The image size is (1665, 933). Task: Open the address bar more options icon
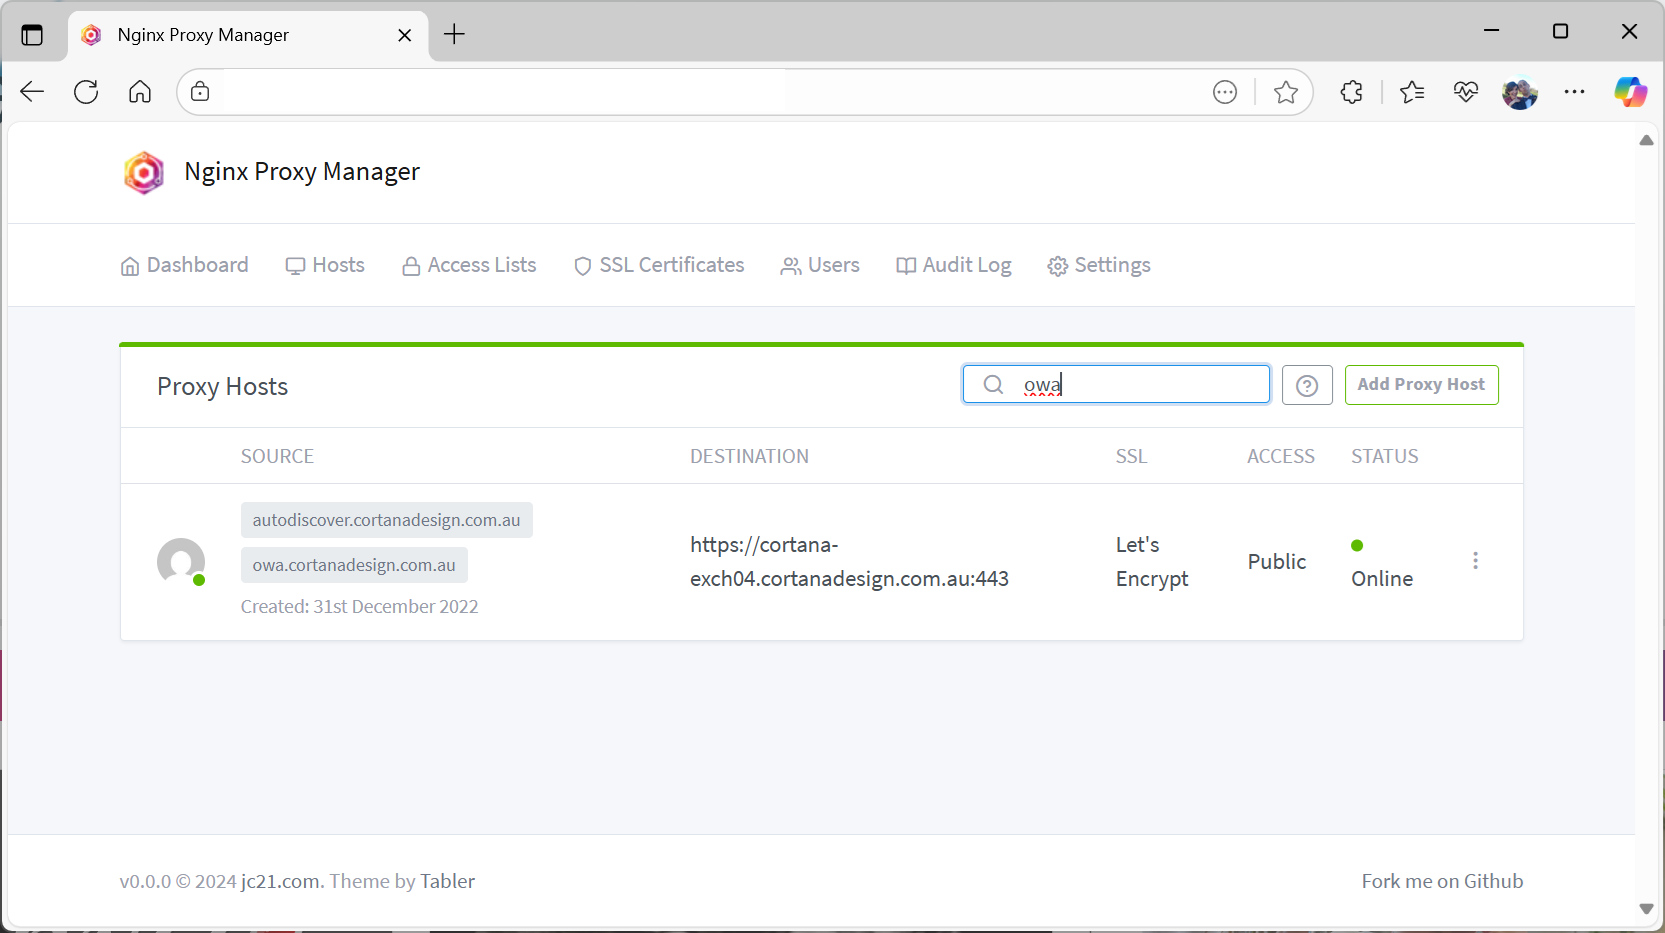tap(1225, 92)
